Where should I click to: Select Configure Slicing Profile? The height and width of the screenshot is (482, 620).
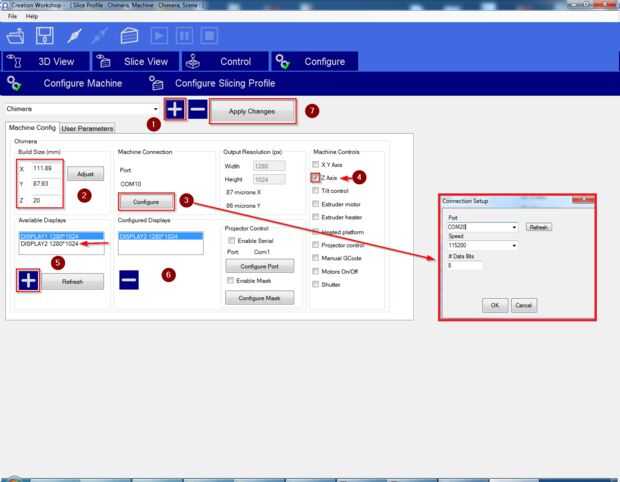tap(212, 83)
